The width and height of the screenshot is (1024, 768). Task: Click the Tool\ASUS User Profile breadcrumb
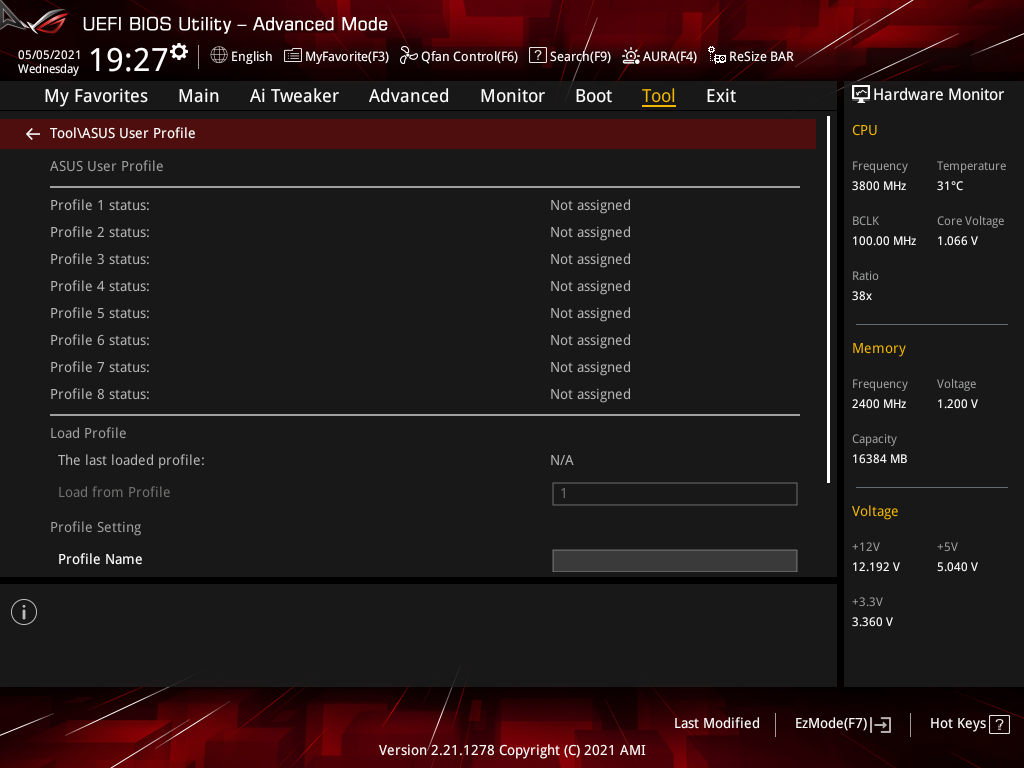pos(123,133)
